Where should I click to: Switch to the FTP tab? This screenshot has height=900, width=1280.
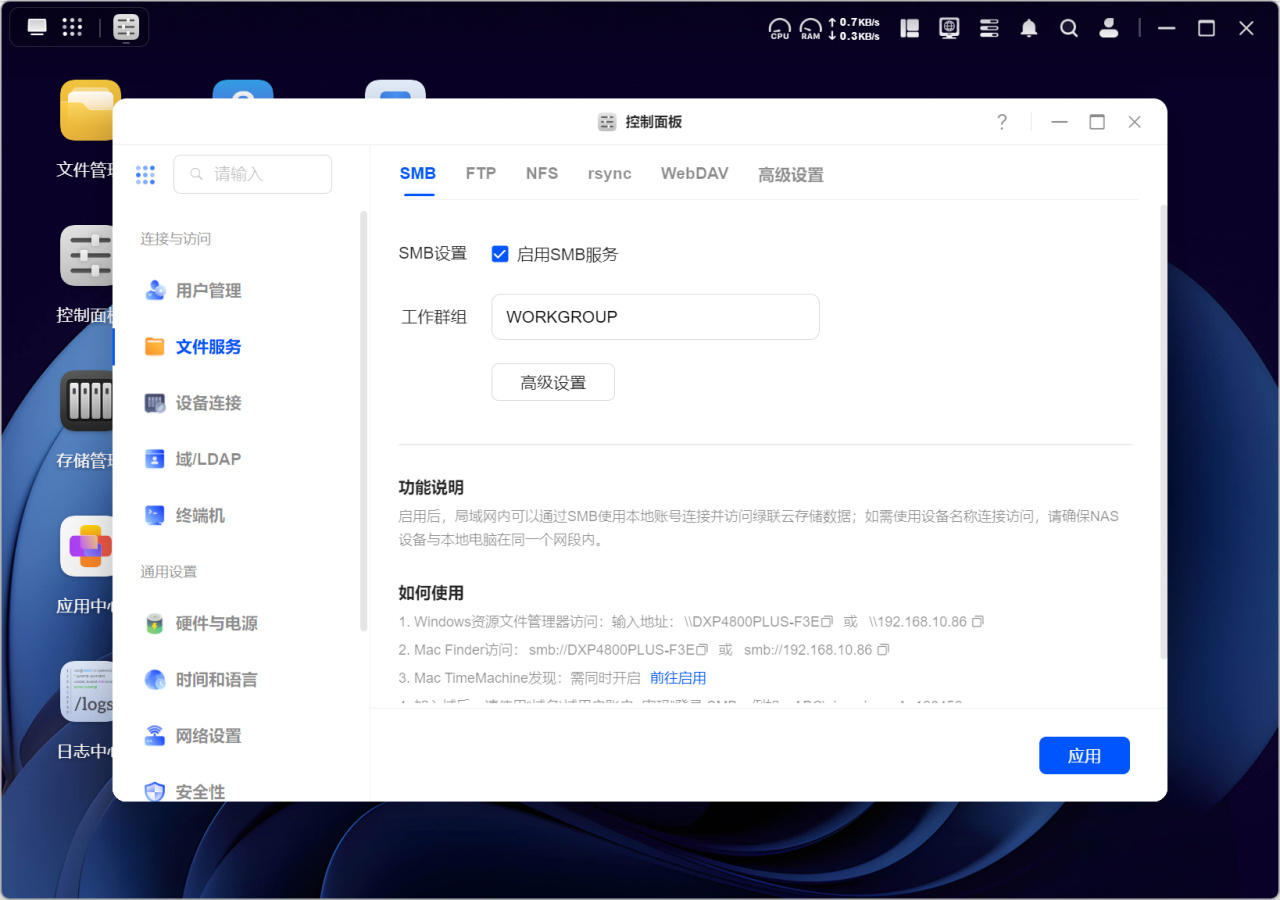481,174
